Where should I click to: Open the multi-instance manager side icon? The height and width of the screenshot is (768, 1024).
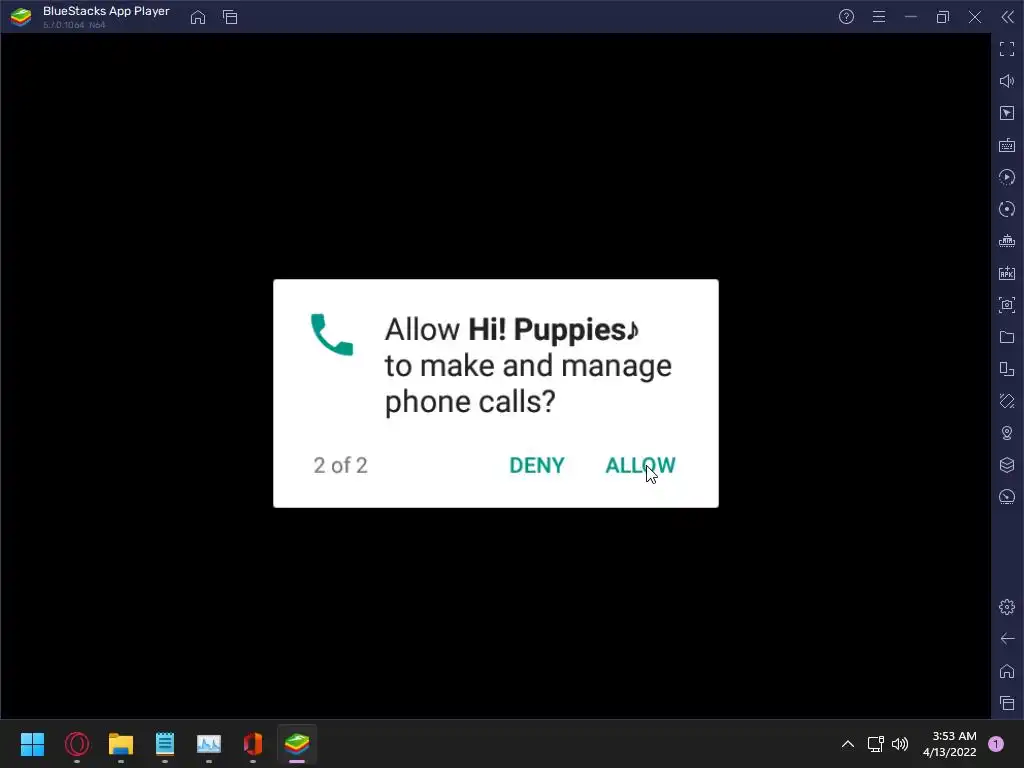pos(1007,369)
